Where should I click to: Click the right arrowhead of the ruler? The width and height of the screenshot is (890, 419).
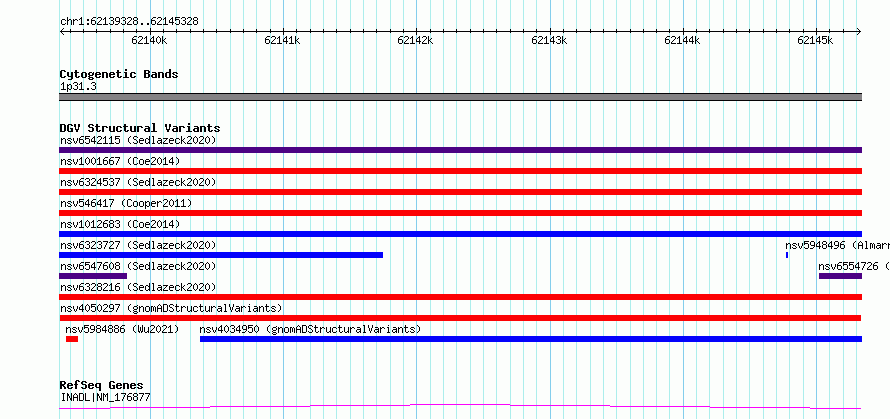pos(859,32)
